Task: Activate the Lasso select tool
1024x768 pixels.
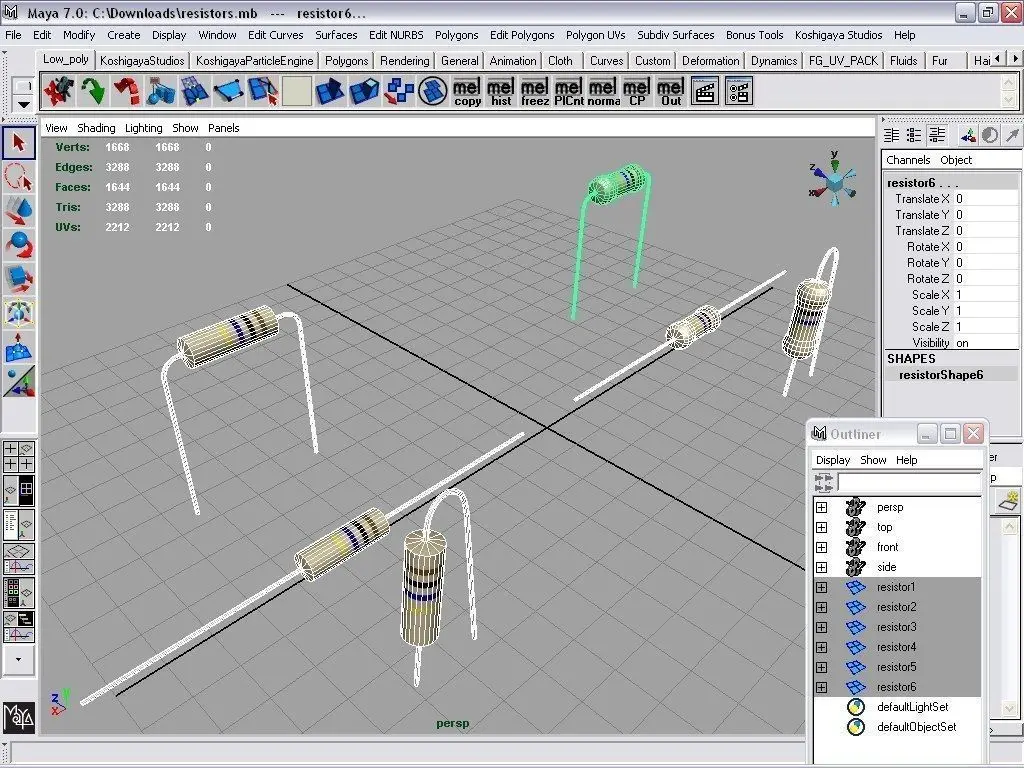Action: click(x=18, y=177)
